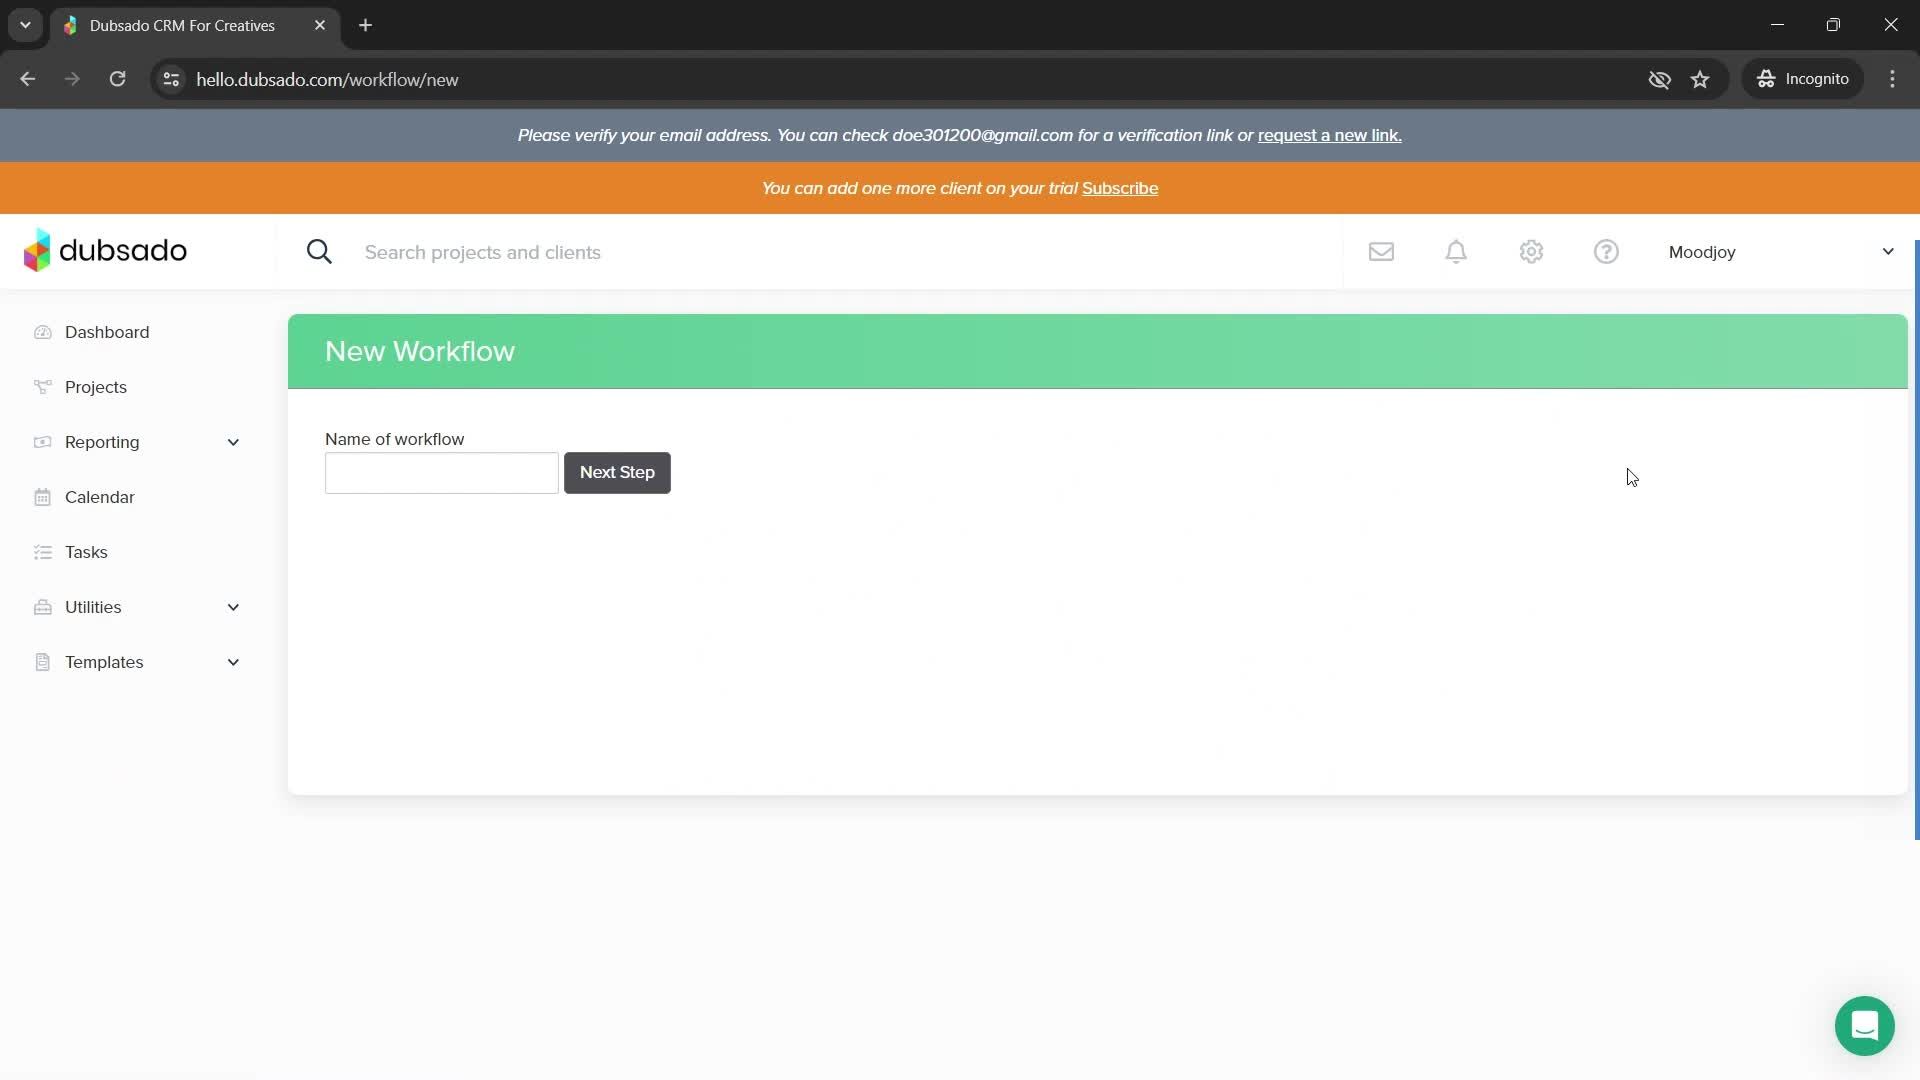Image resolution: width=1920 pixels, height=1080 pixels.
Task: Open the tab search dropdown arrow
Action: (25, 25)
